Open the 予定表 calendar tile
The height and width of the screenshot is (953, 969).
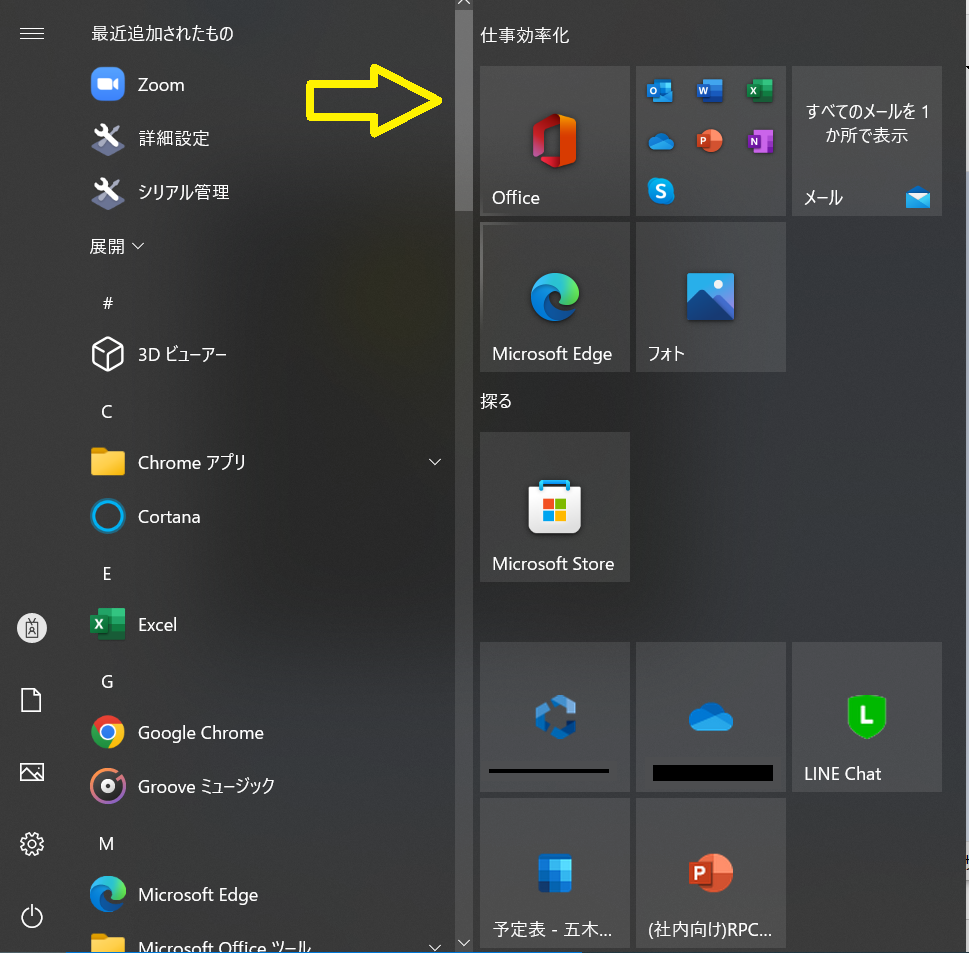[555, 873]
